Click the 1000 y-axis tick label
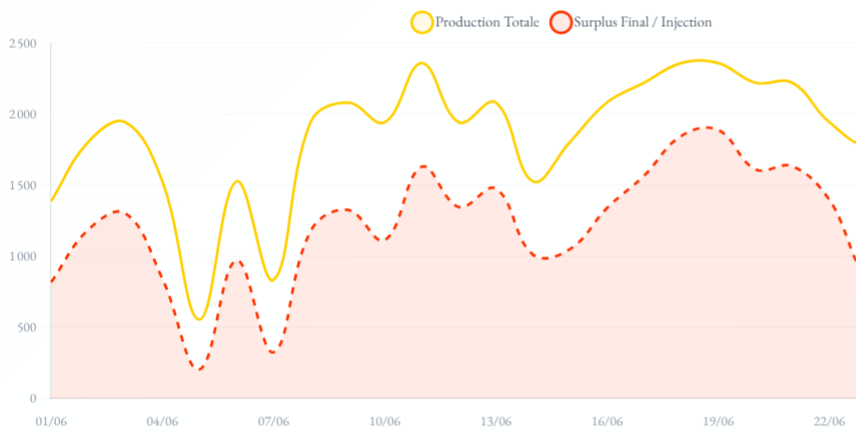856x436 pixels. click(x=22, y=257)
